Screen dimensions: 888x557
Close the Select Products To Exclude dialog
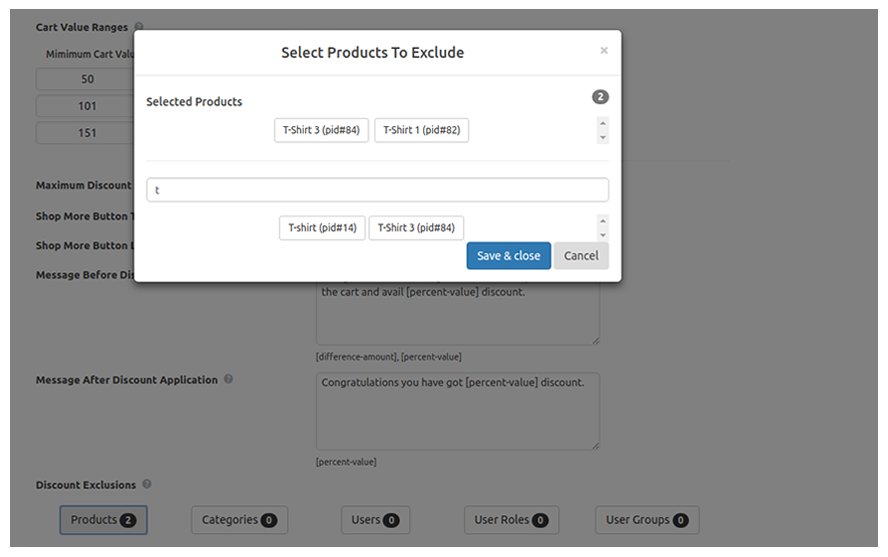tap(604, 51)
